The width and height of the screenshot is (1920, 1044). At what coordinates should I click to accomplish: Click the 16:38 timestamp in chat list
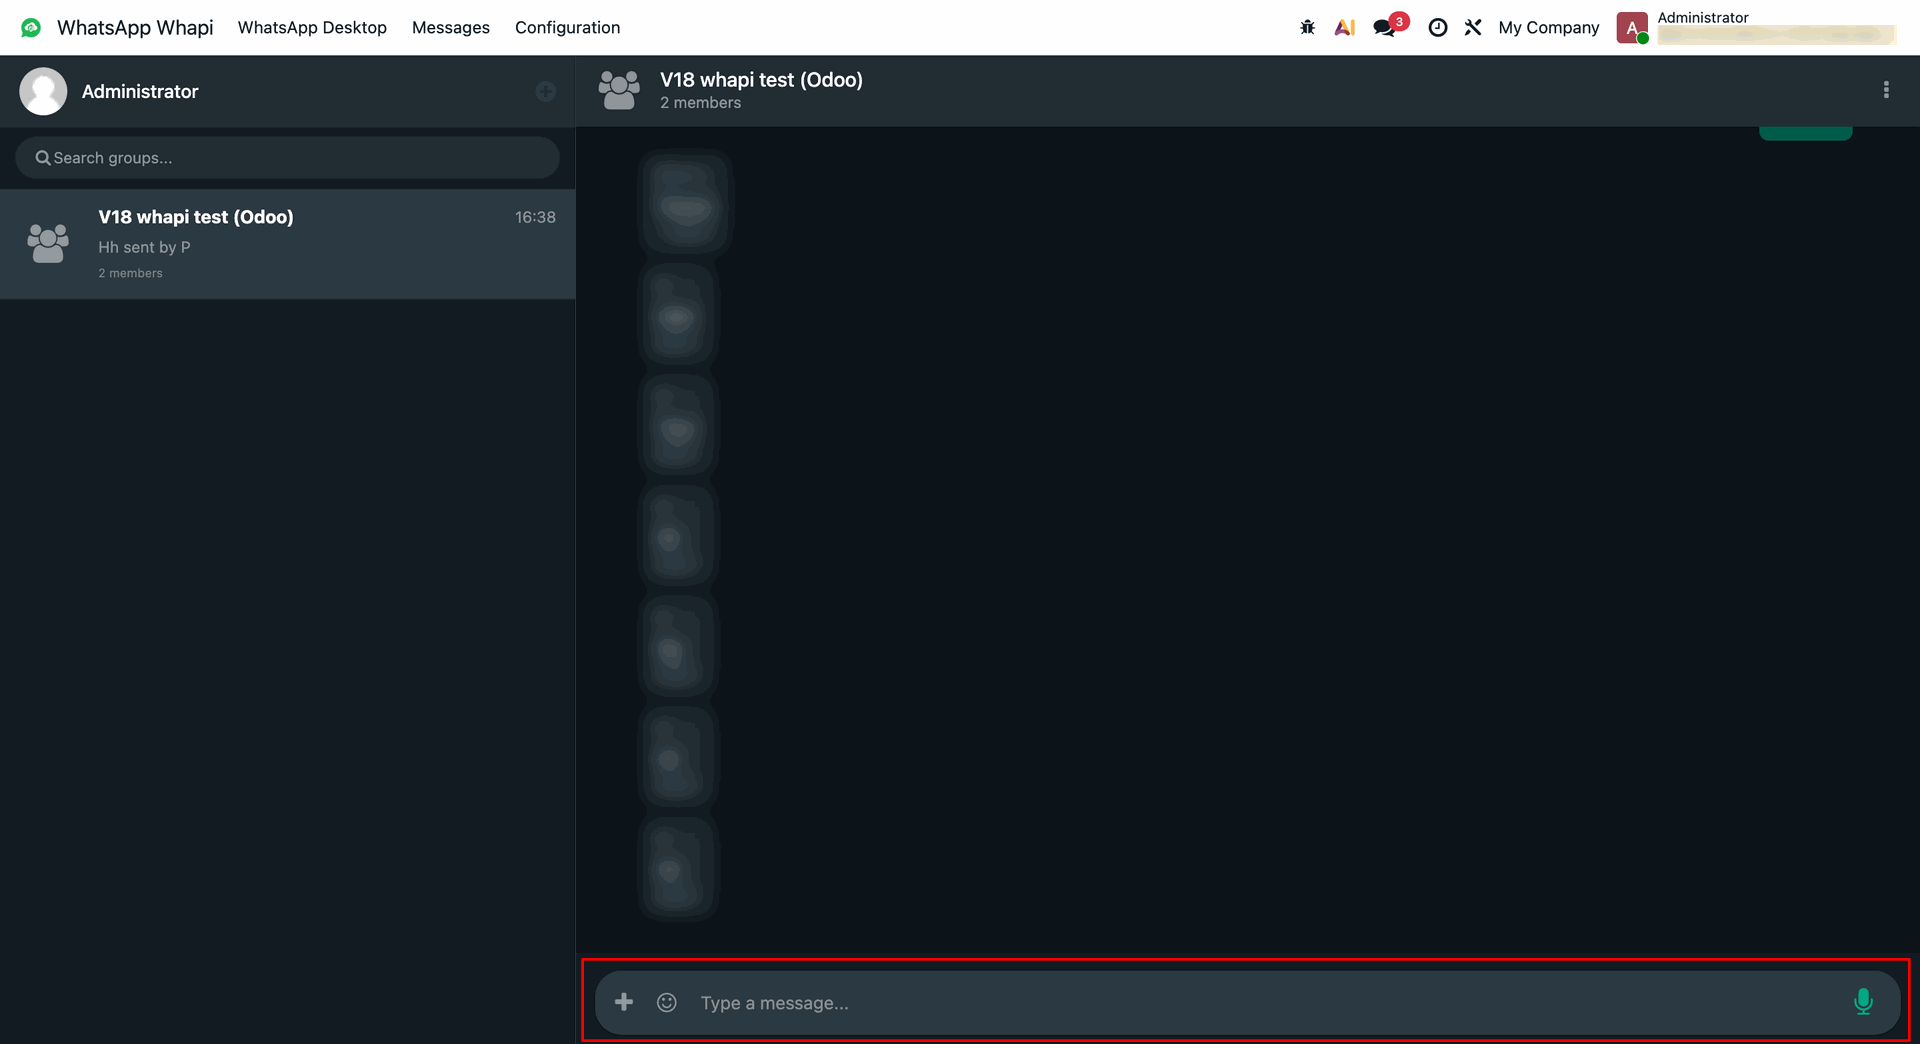pyautogui.click(x=535, y=217)
